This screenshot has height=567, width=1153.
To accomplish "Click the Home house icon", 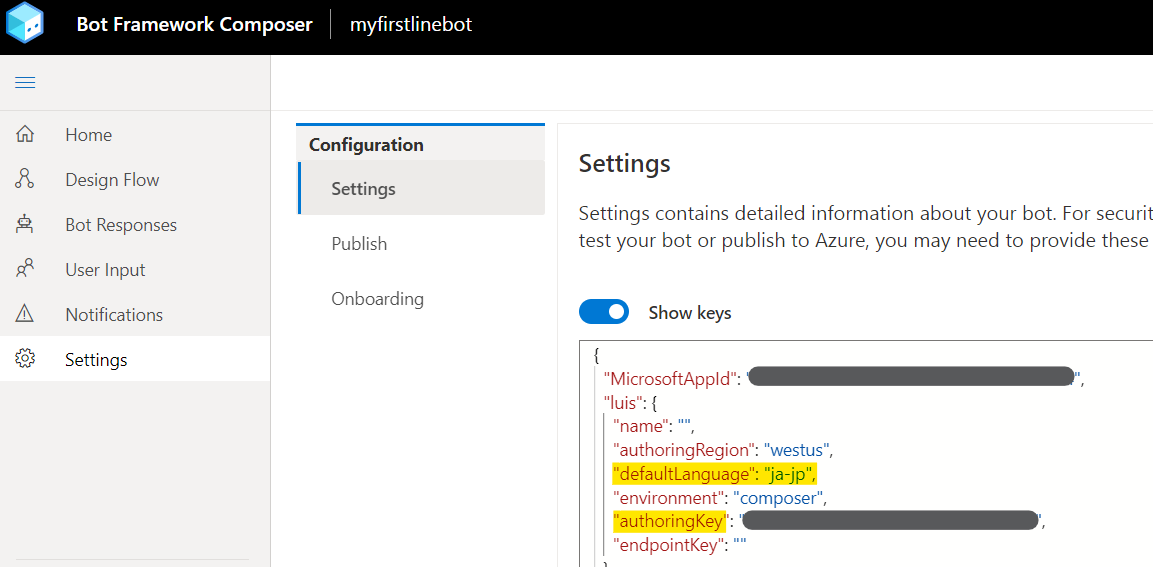I will click(x=25, y=135).
